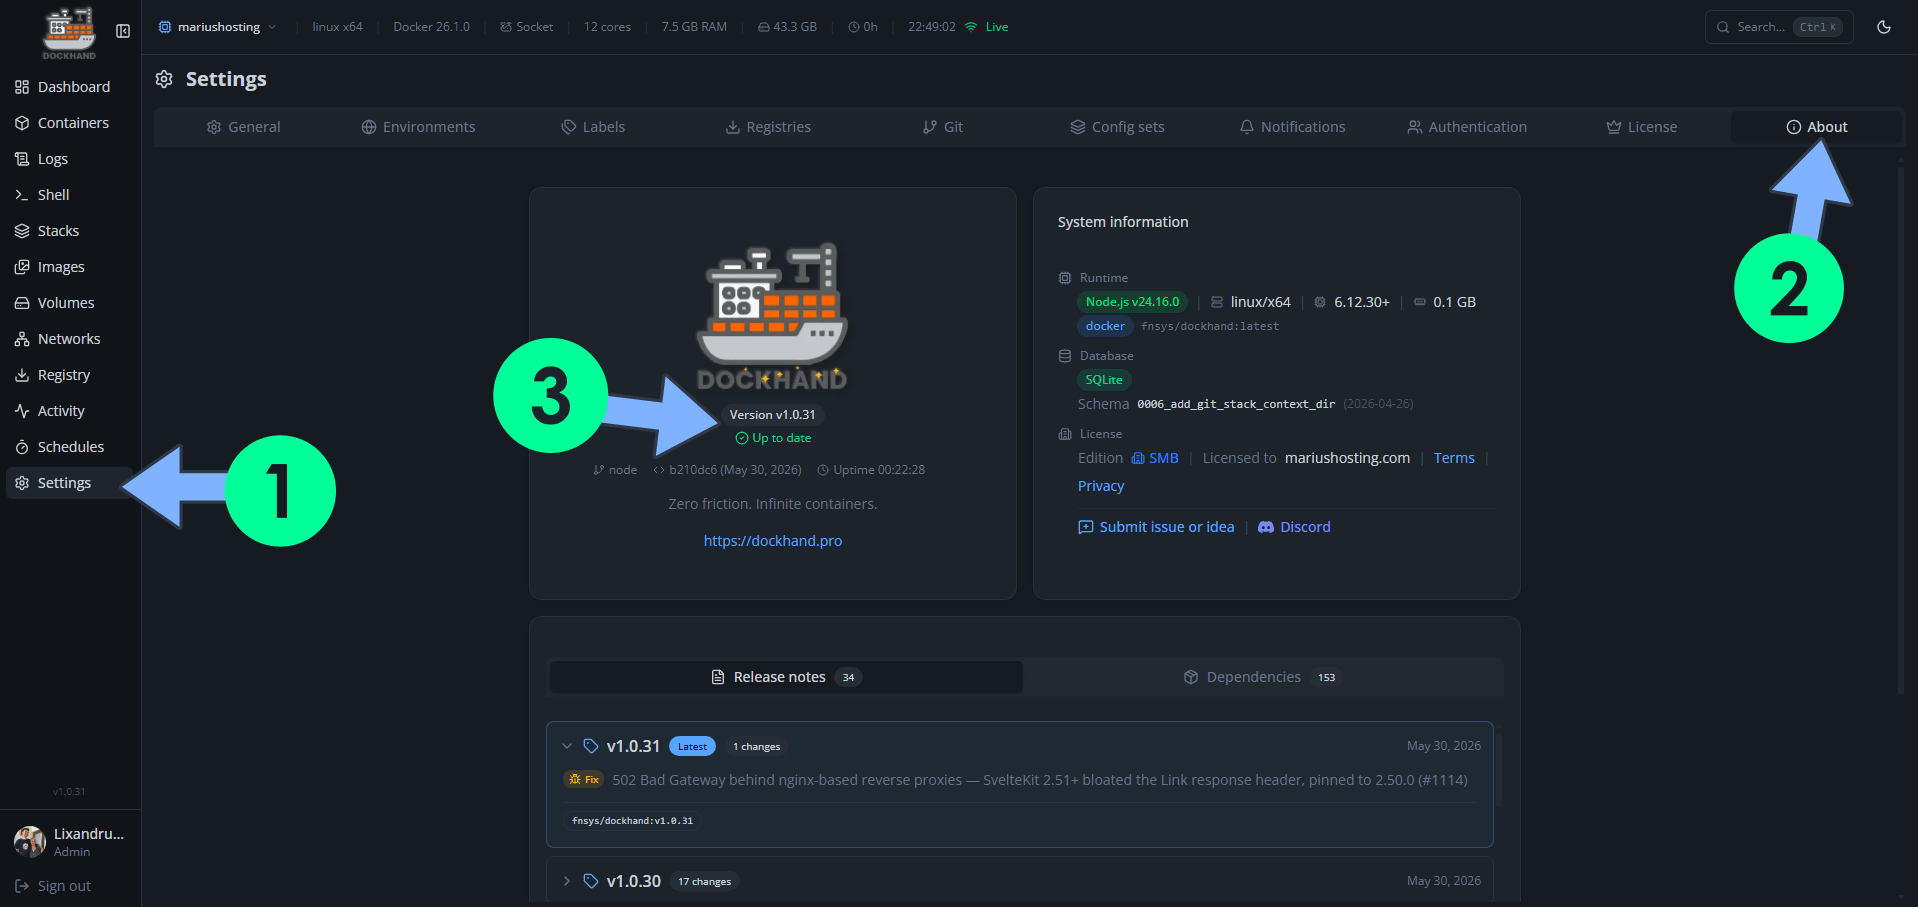Sign out of Dockhand
This screenshot has width=1918, height=907.
point(53,886)
